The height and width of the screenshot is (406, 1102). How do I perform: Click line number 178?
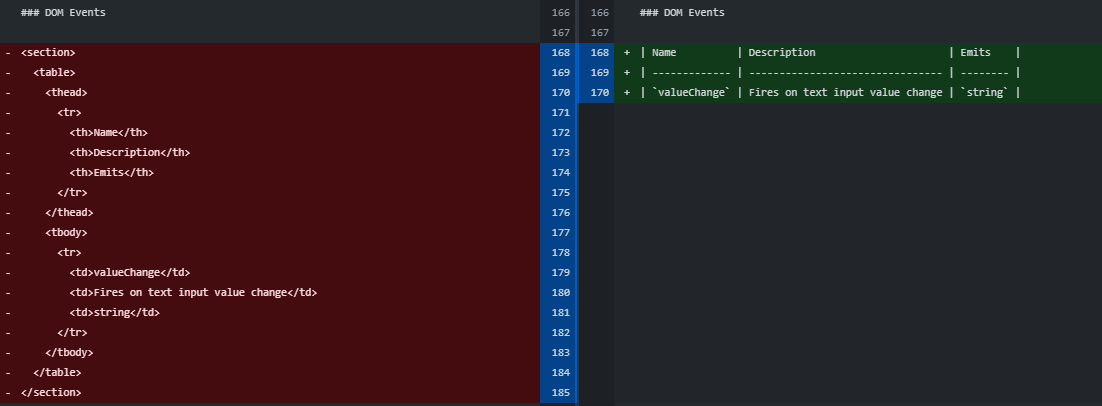(x=561, y=252)
